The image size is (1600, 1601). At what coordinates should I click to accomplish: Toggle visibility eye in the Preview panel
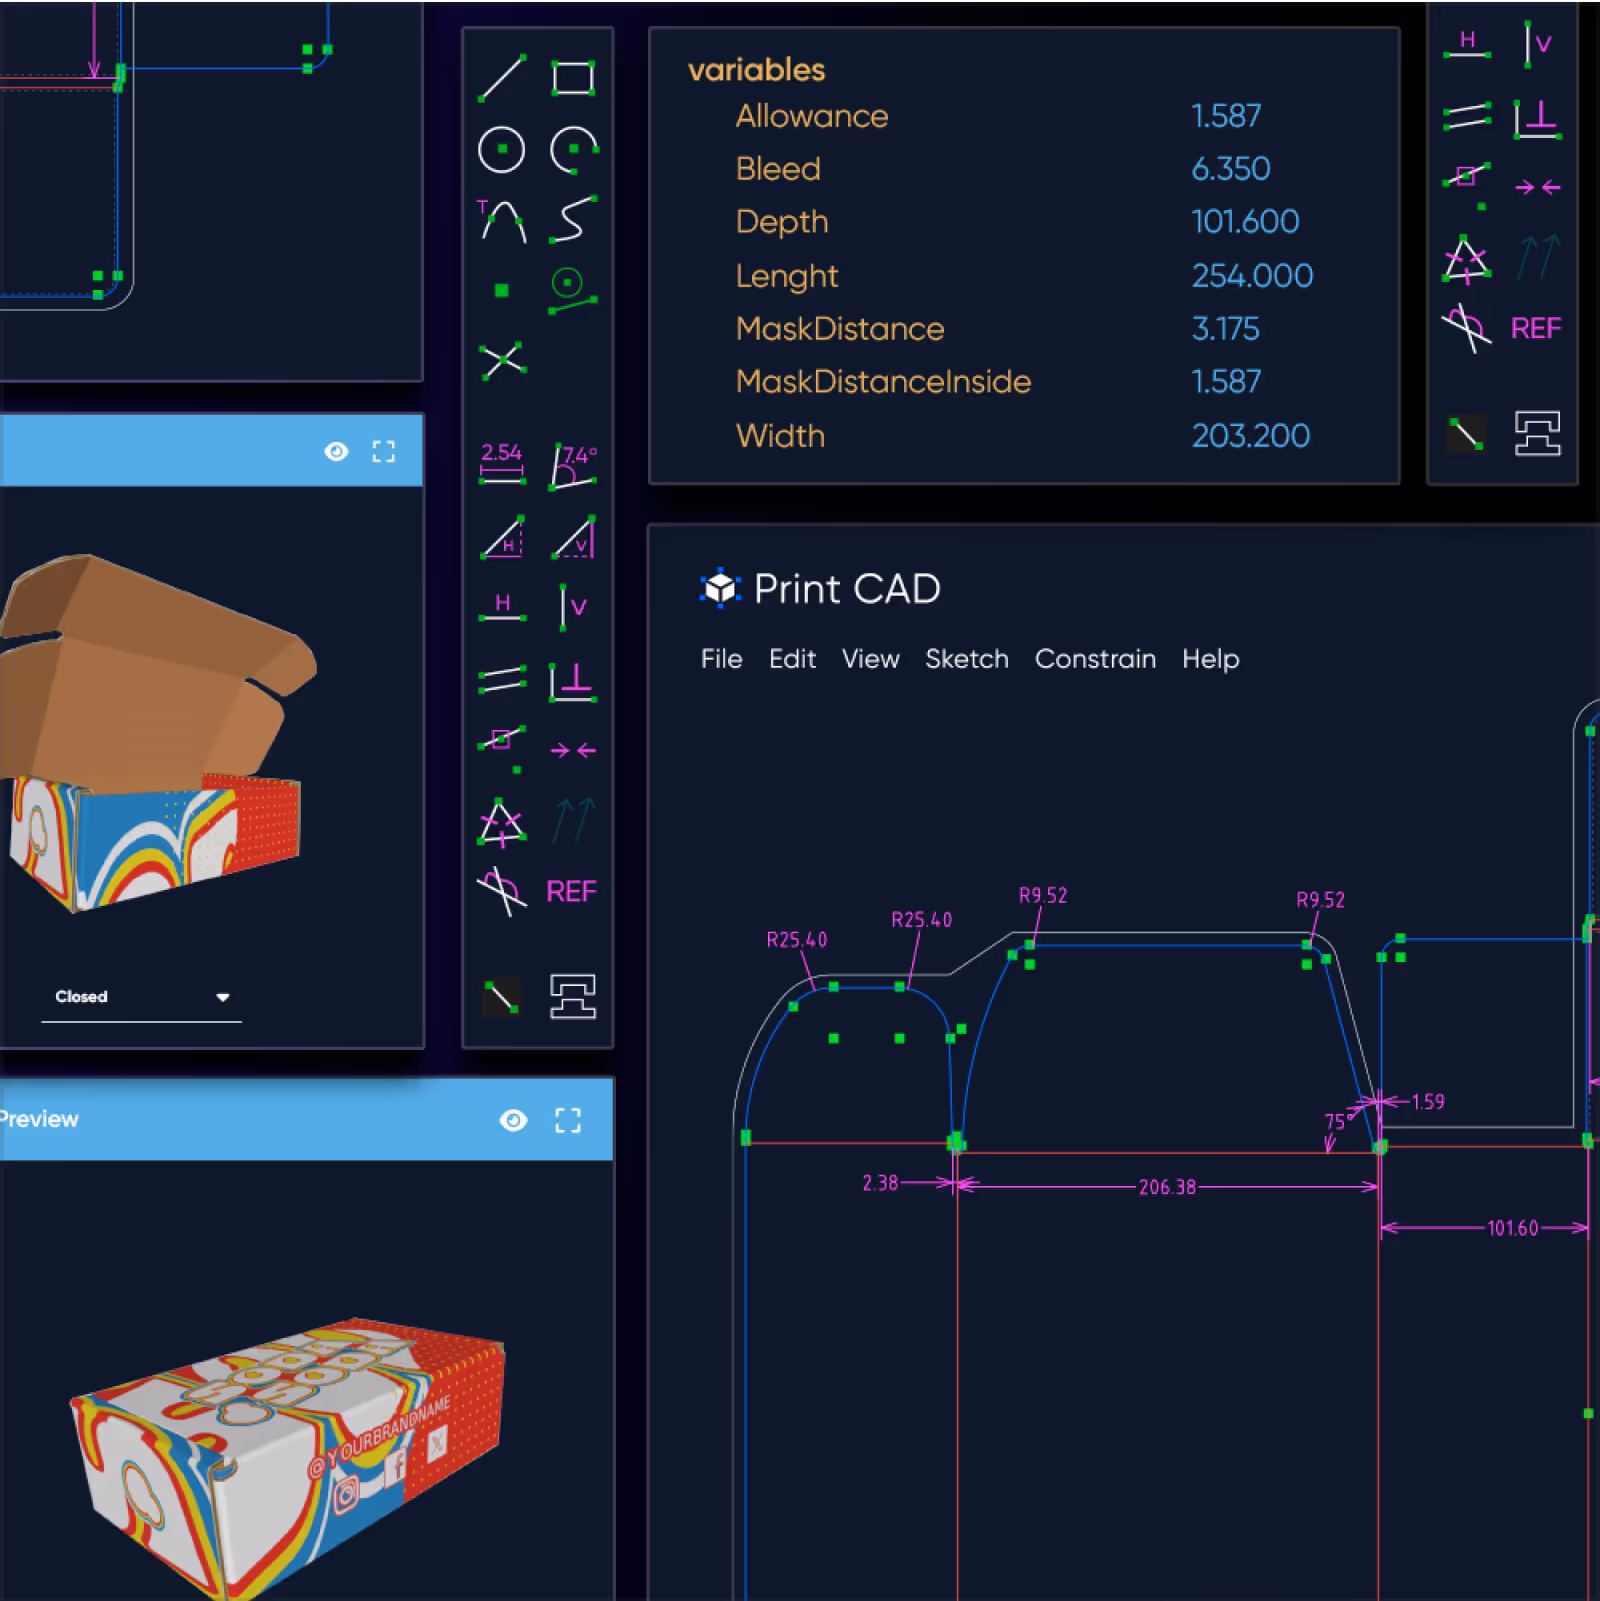[514, 1120]
